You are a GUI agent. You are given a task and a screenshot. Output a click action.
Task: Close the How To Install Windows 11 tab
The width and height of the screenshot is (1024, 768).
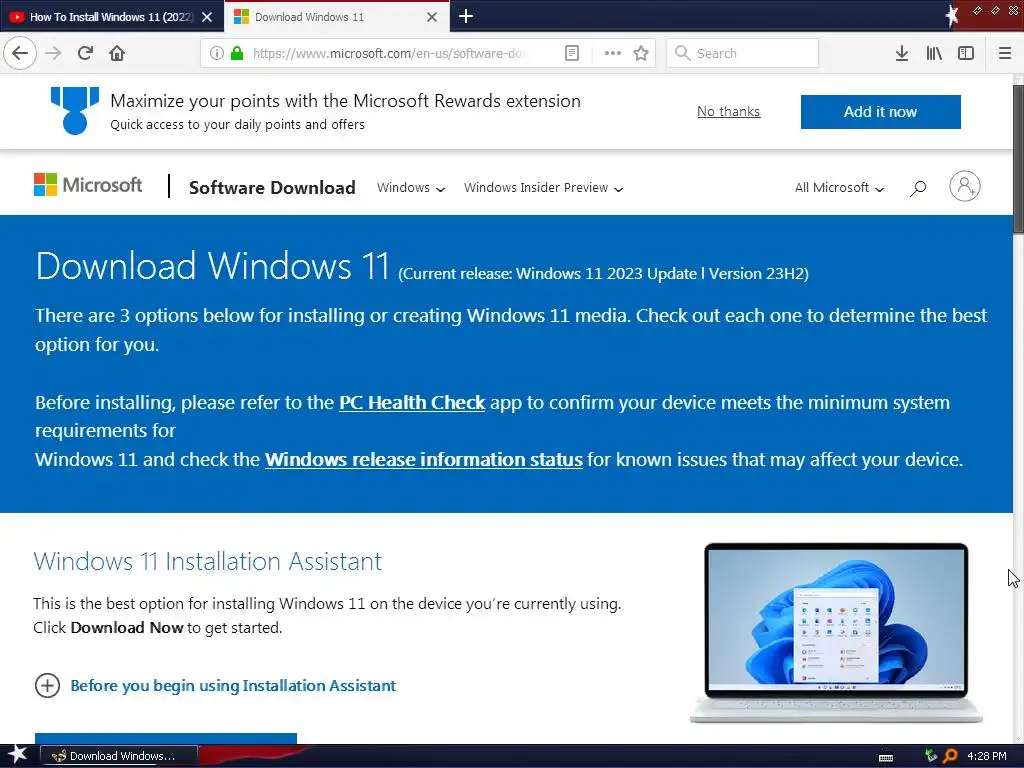click(x=207, y=17)
